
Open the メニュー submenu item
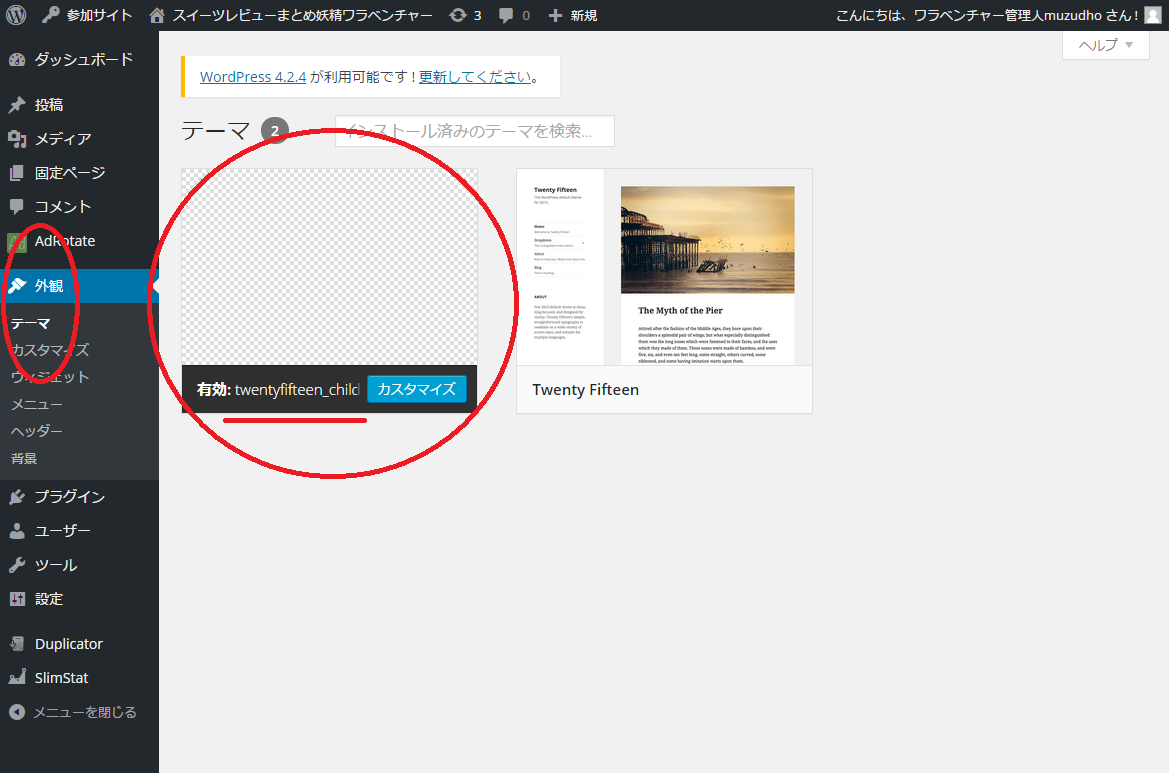(37, 405)
